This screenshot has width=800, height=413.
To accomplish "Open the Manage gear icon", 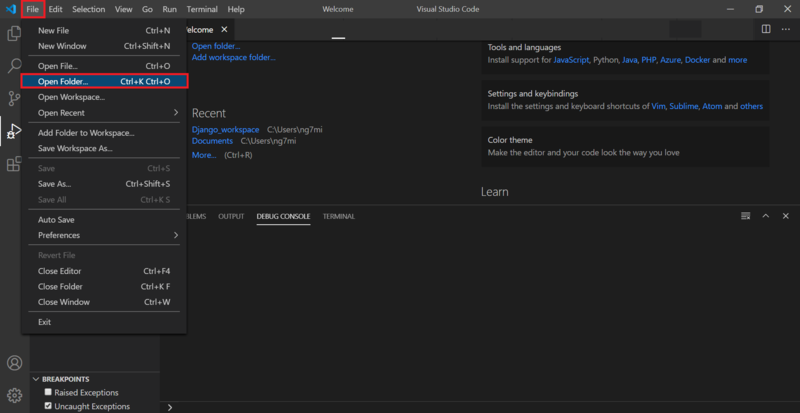I will point(14,395).
